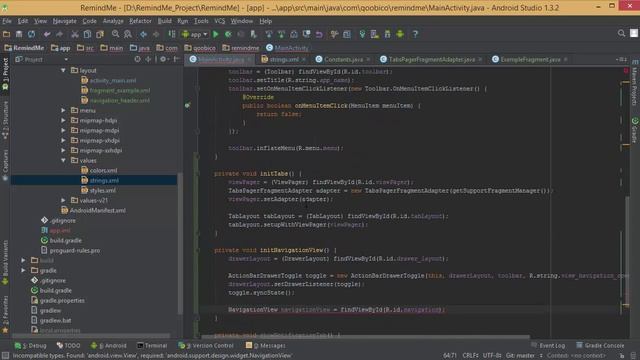The height and width of the screenshot is (360, 640).
Task: Open Search Everywhere magnifier icon
Action: pos(621,33)
